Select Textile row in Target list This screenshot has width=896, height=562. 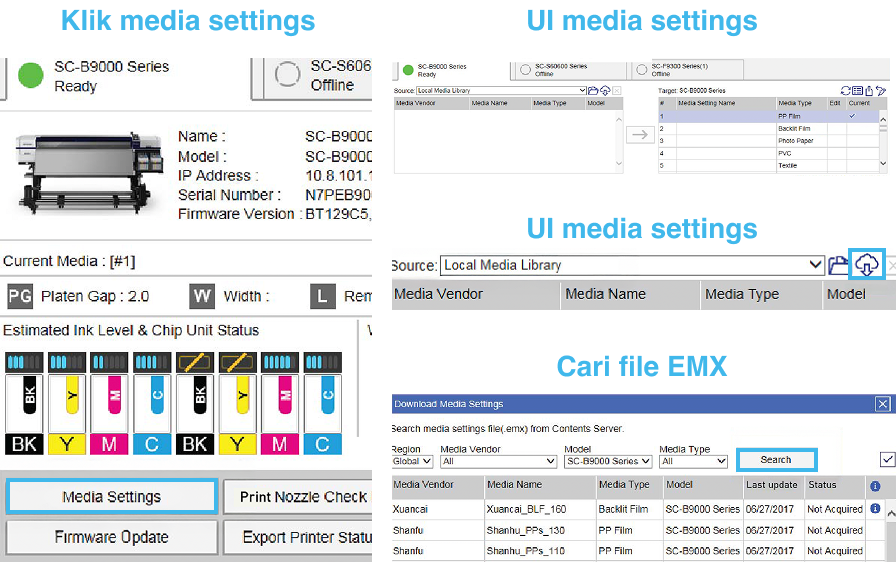point(768,166)
